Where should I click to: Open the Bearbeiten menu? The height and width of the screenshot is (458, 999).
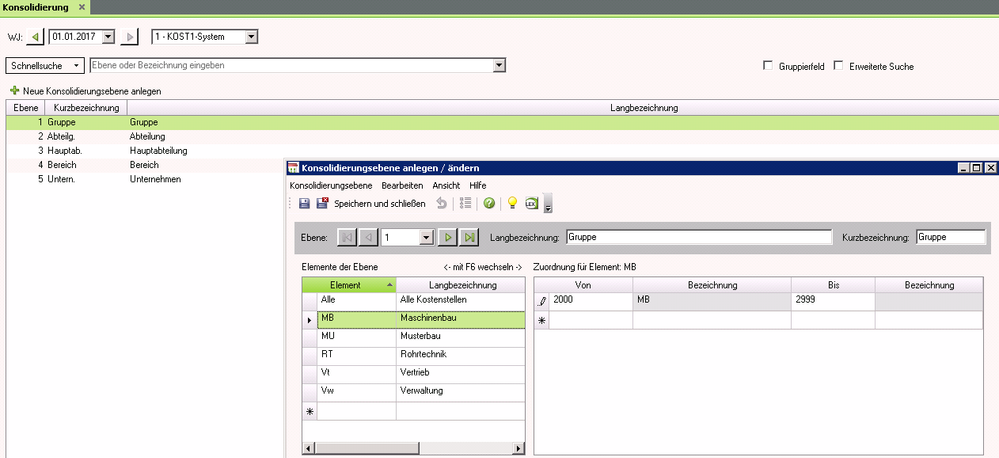402,185
